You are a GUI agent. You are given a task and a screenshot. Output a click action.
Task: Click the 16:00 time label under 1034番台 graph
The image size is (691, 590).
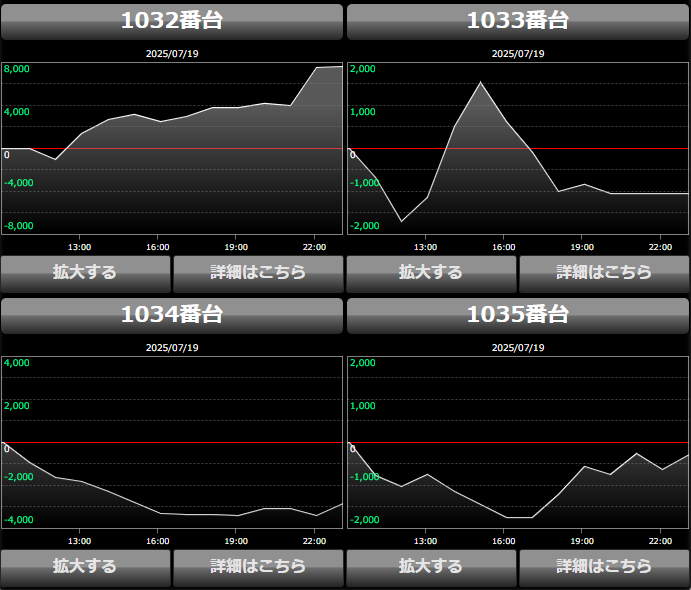tap(158, 541)
